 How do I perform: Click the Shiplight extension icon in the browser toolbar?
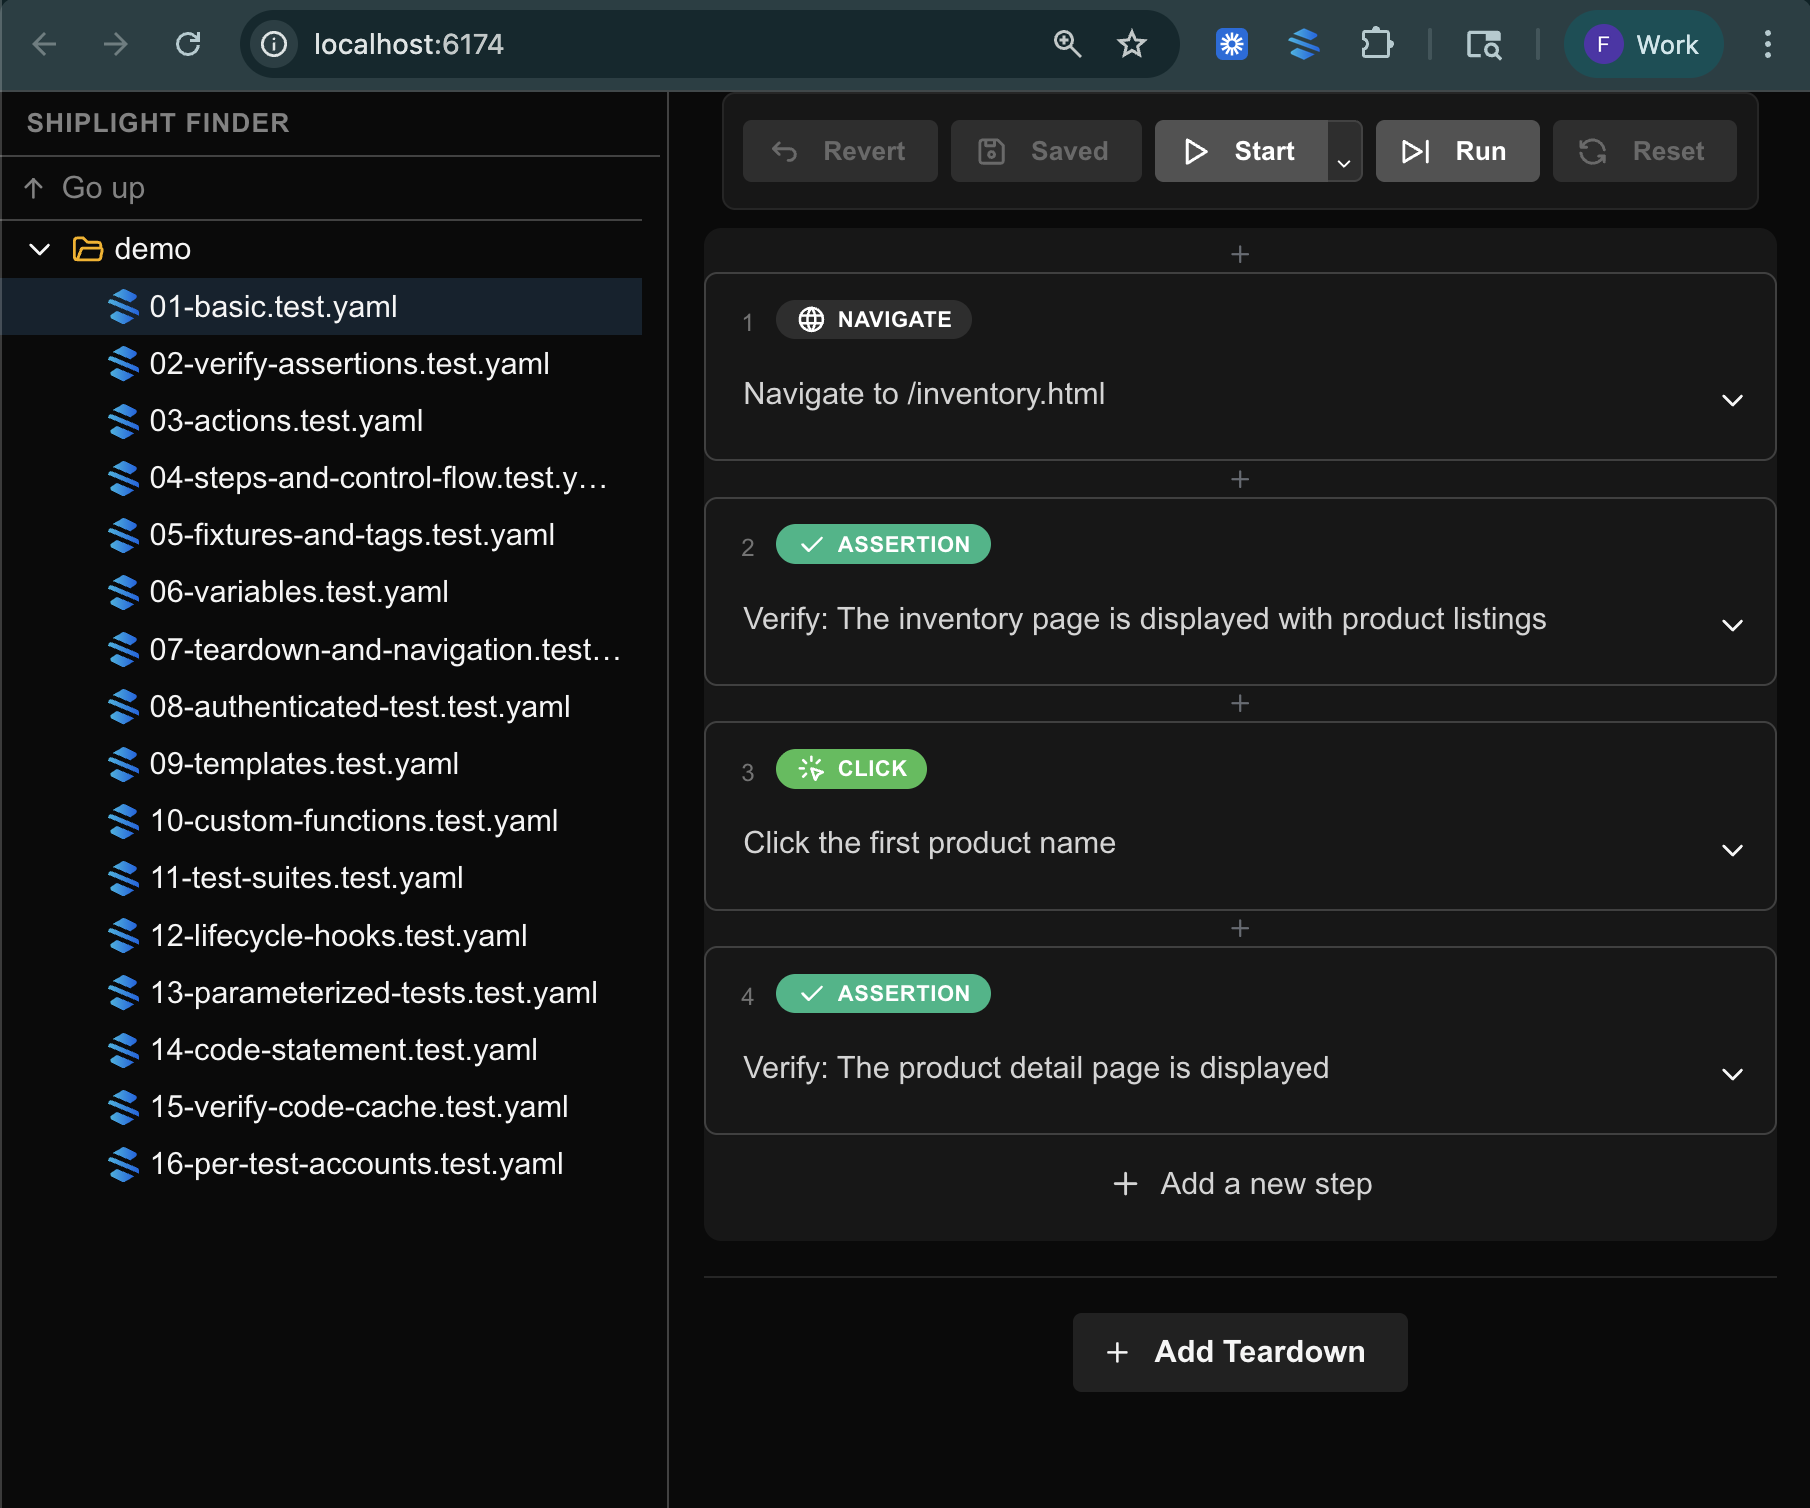pos(1305,44)
